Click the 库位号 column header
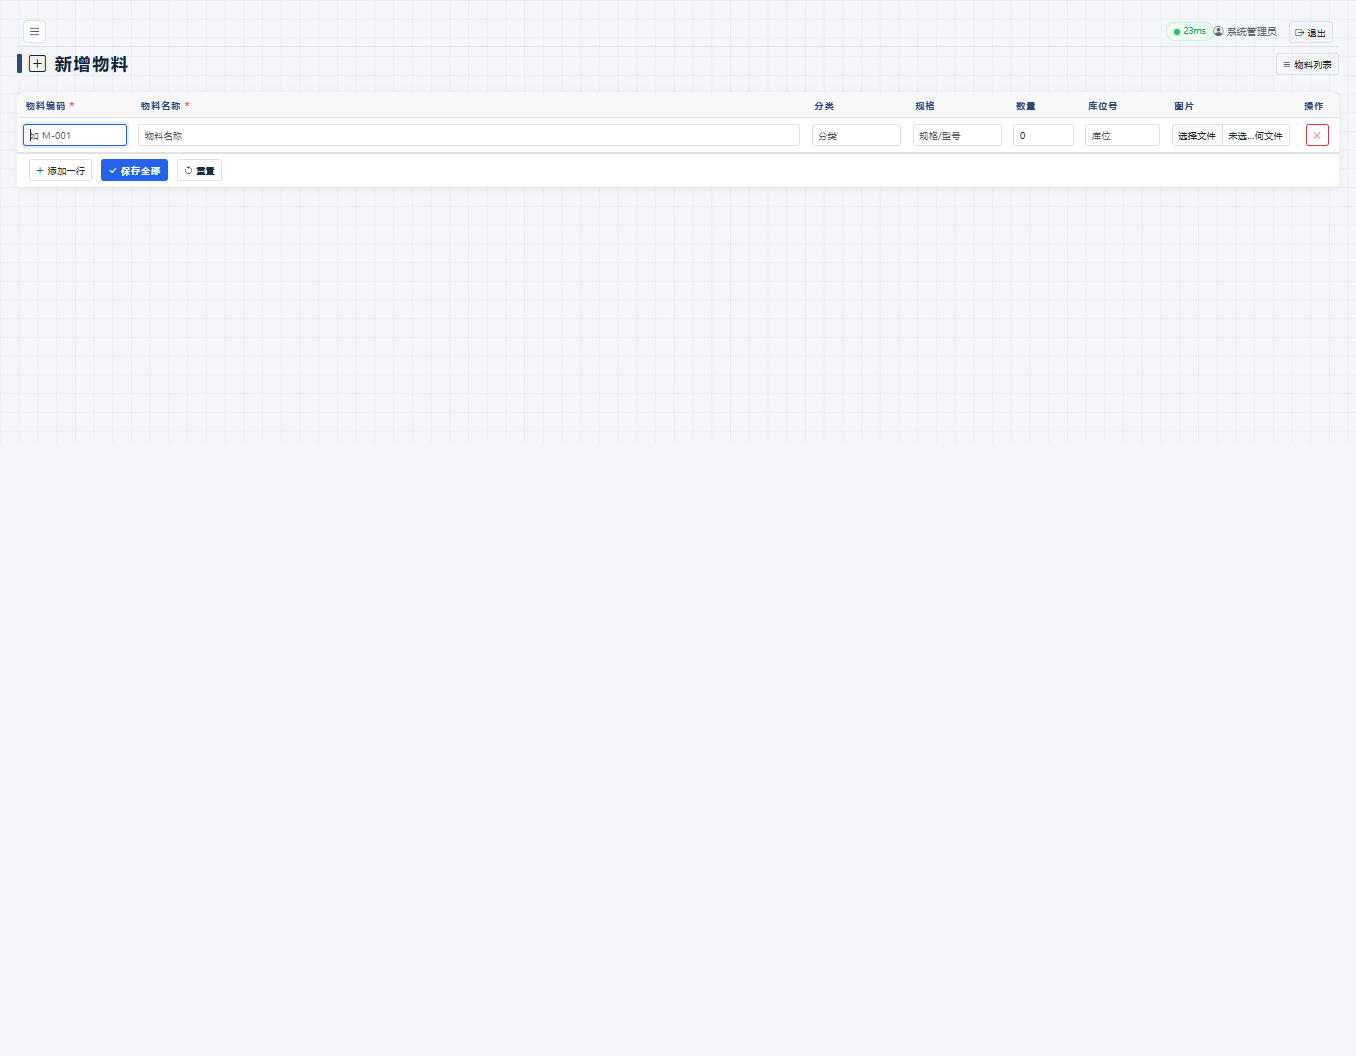Viewport: 1356px width, 1056px height. tap(1103, 106)
